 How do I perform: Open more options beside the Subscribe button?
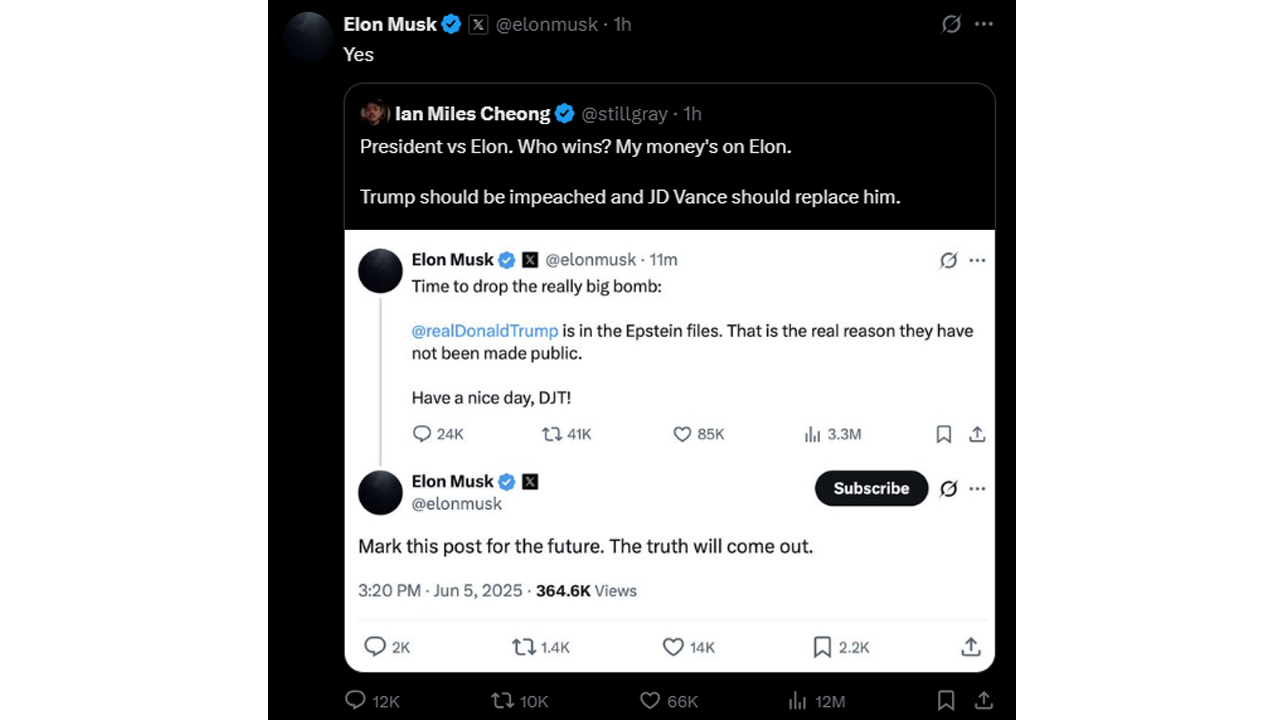coord(977,488)
